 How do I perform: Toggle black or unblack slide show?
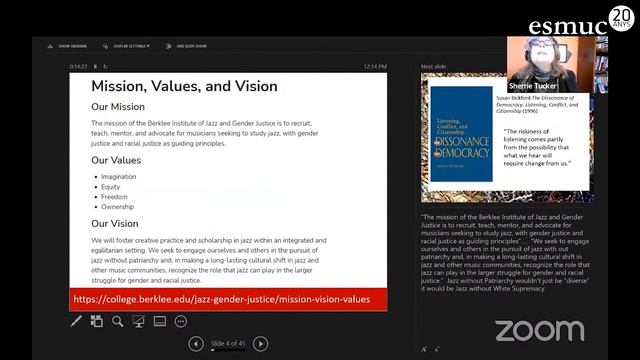[x=138, y=321]
